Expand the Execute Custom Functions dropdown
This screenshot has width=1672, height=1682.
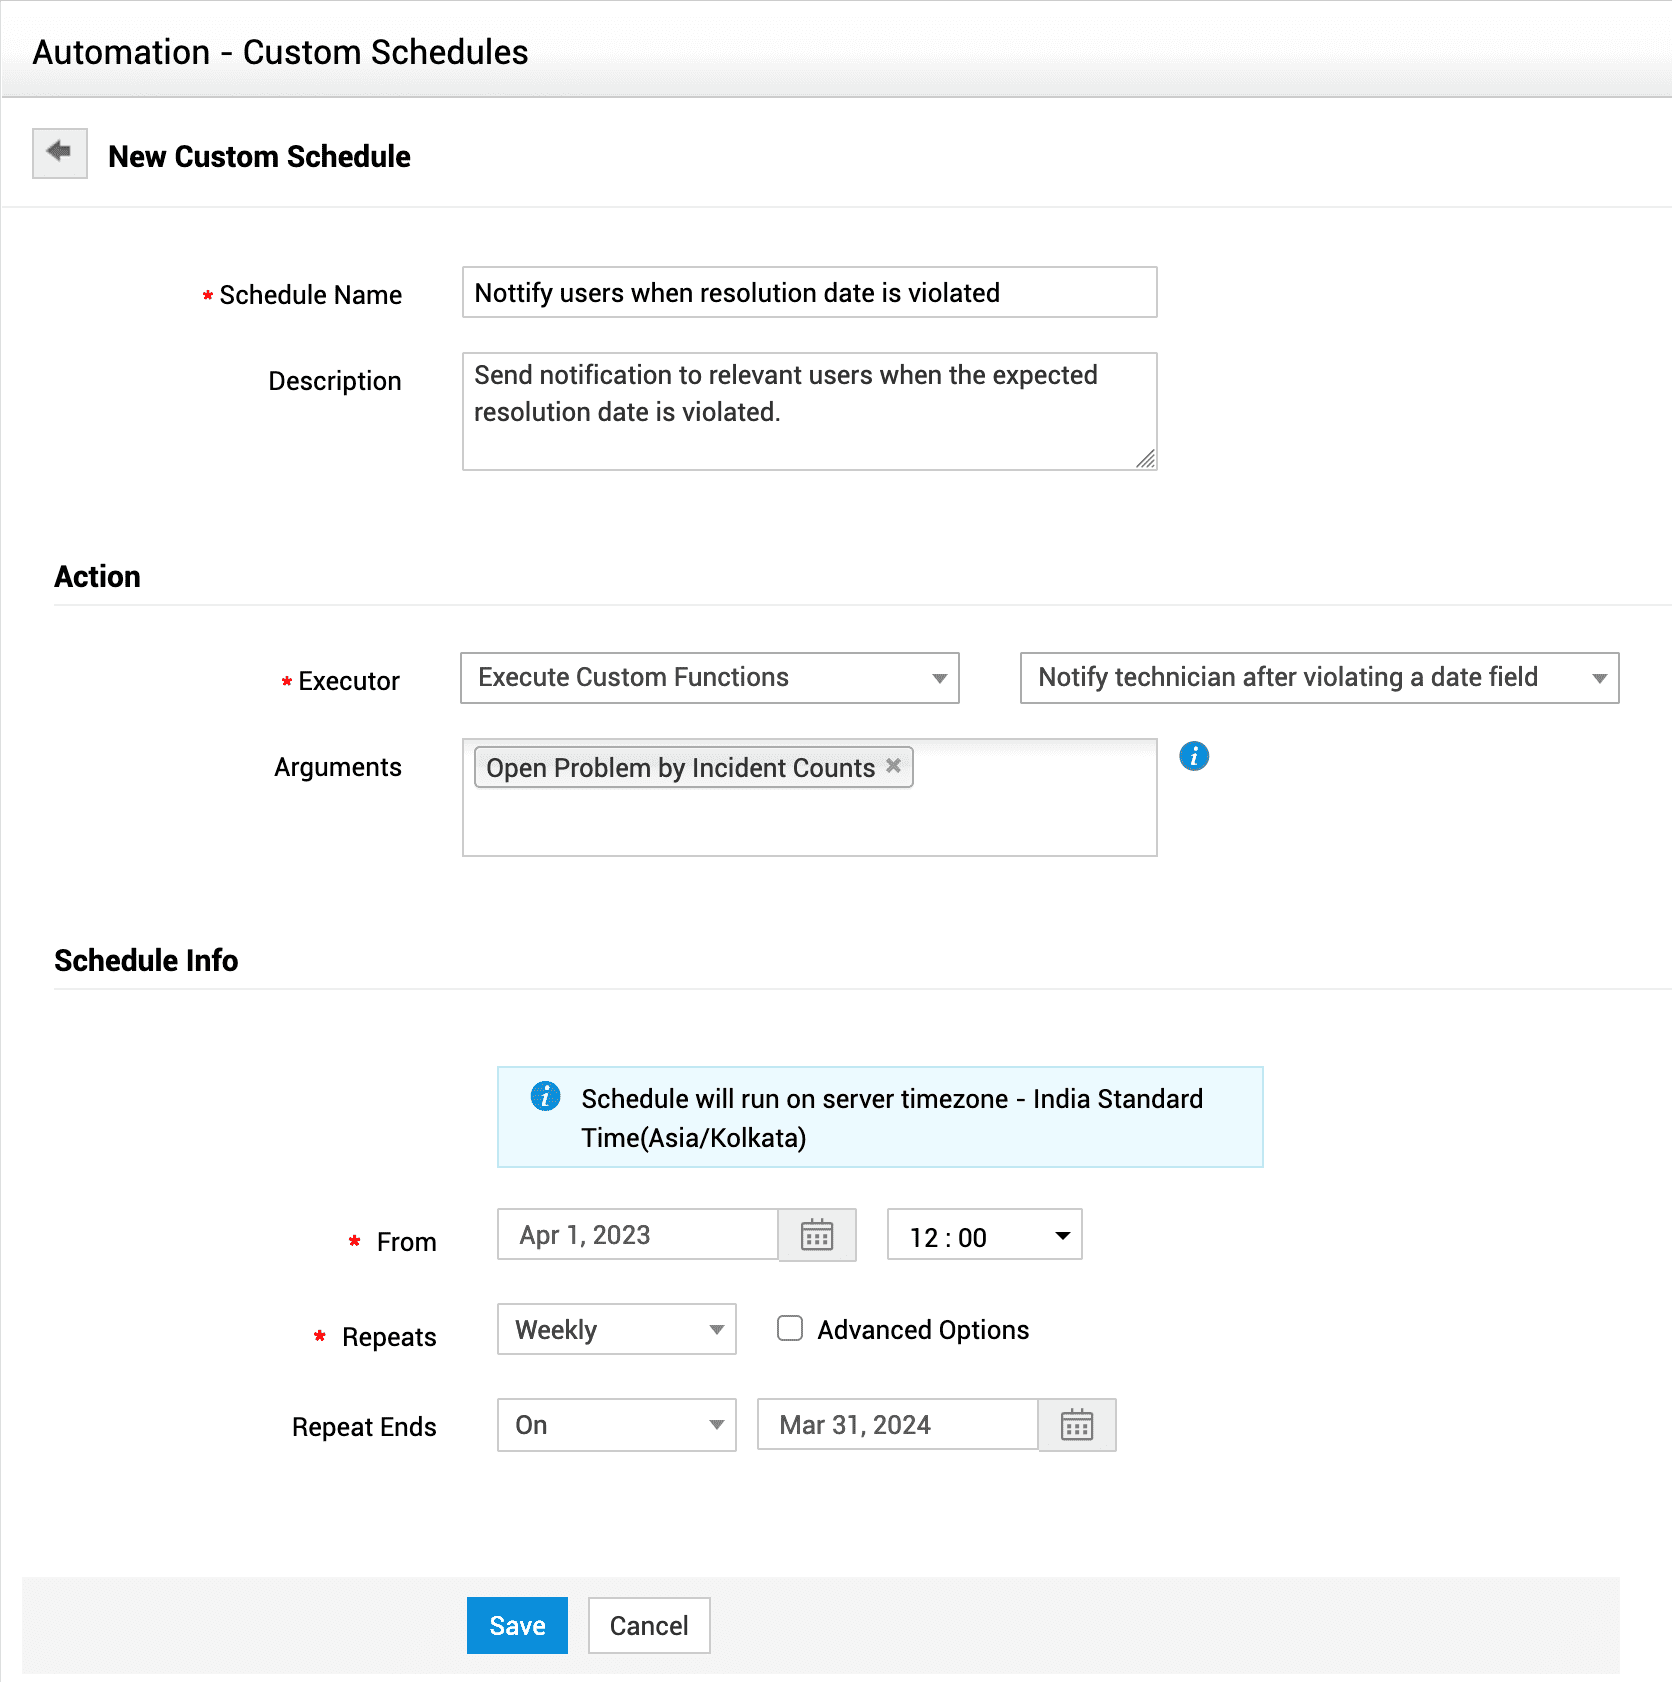click(709, 678)
